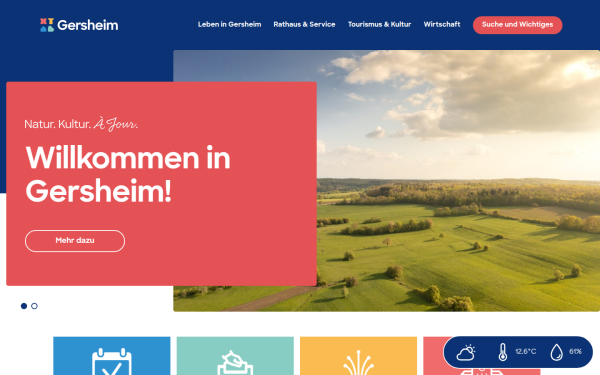
Task: Click the fountain icon on yellow tile
Action: tap(358, 363)
